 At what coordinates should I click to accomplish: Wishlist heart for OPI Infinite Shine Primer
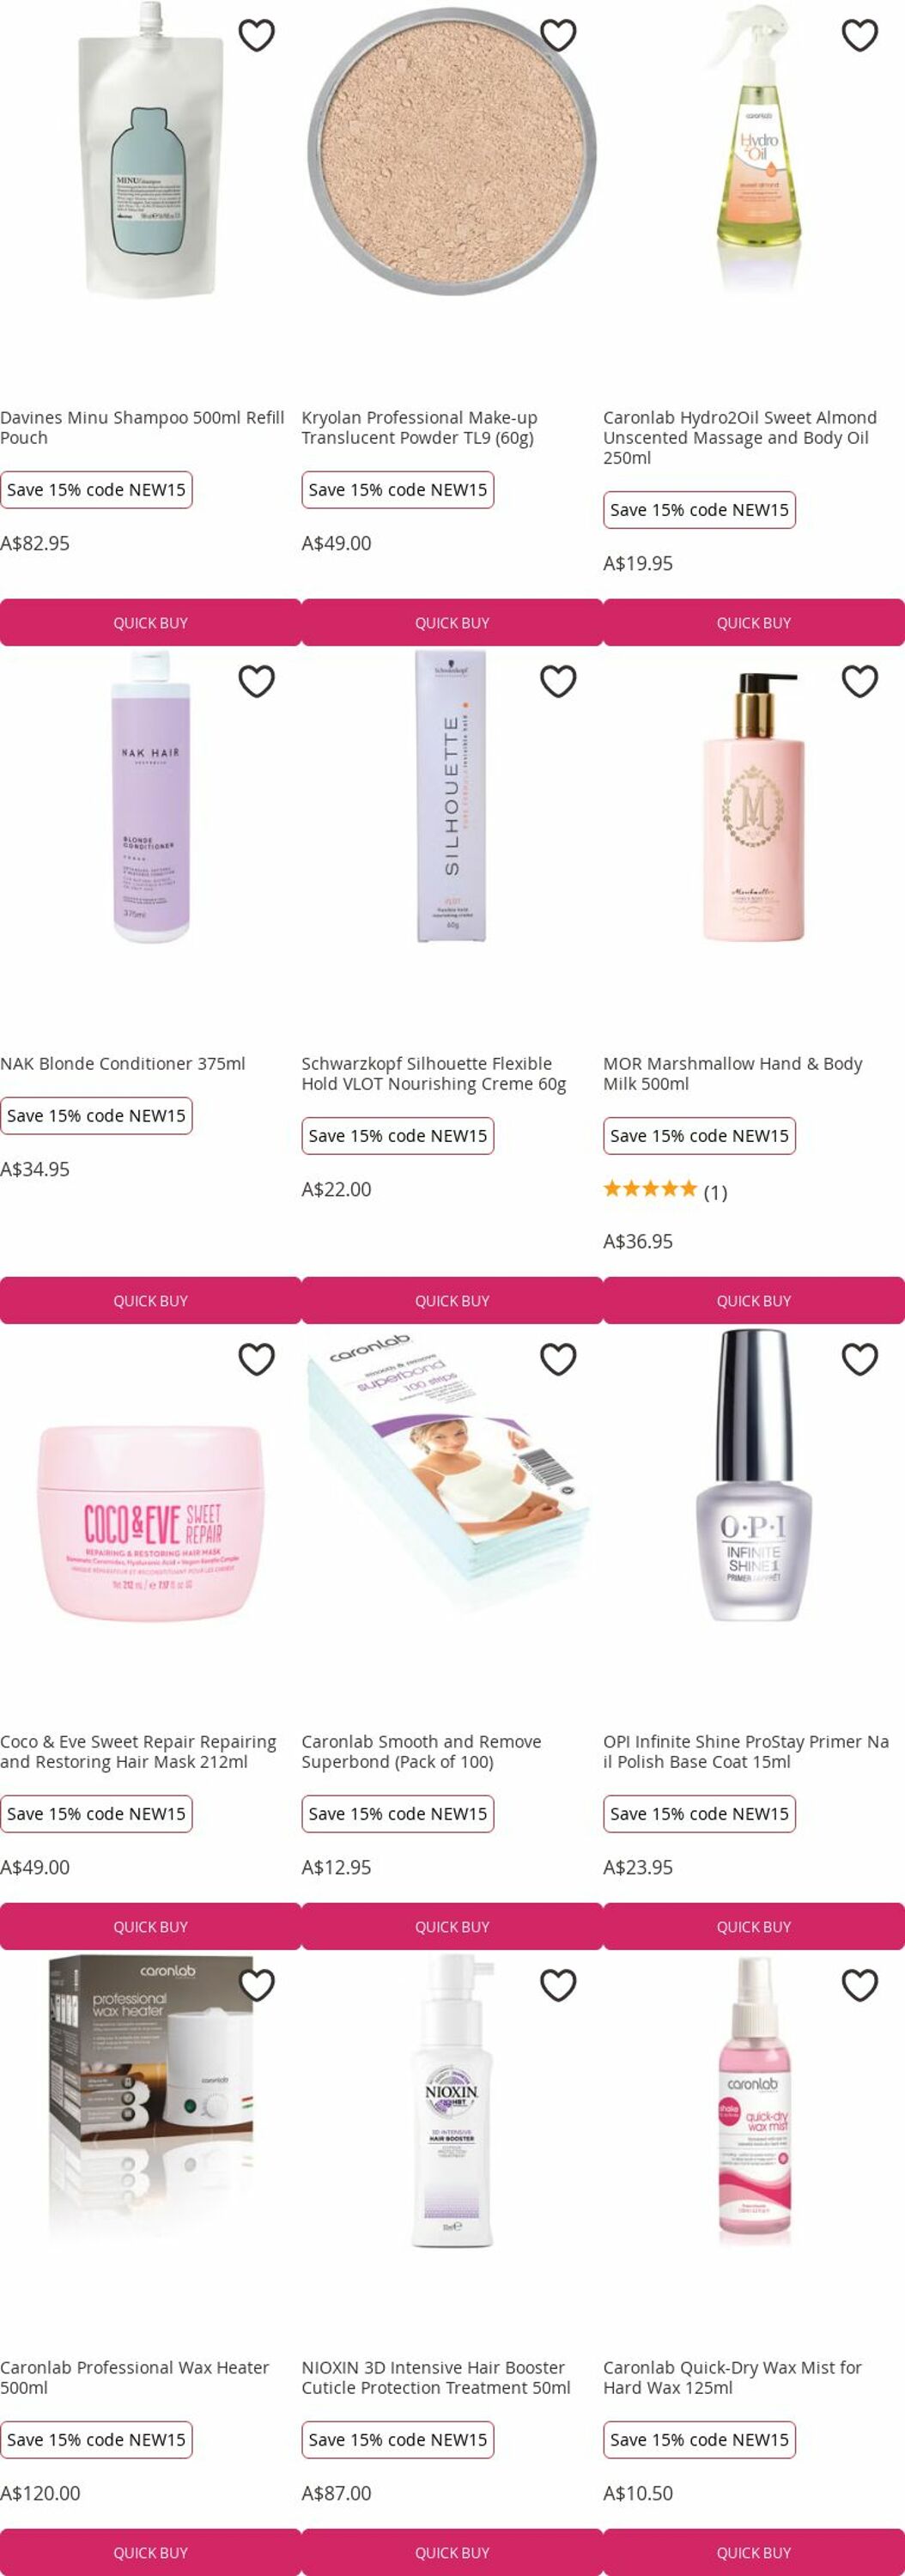[x=859, y=1359]
